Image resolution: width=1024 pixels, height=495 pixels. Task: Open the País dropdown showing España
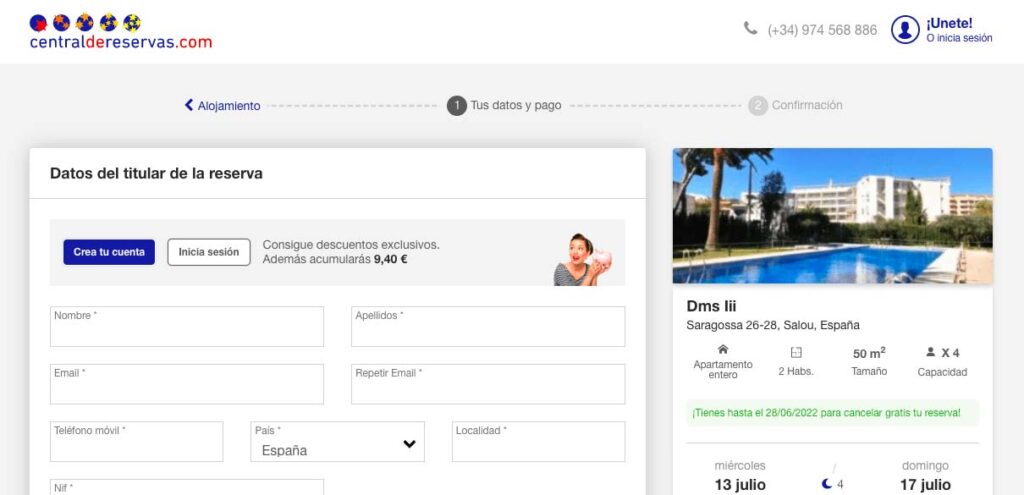pos(338,441)
